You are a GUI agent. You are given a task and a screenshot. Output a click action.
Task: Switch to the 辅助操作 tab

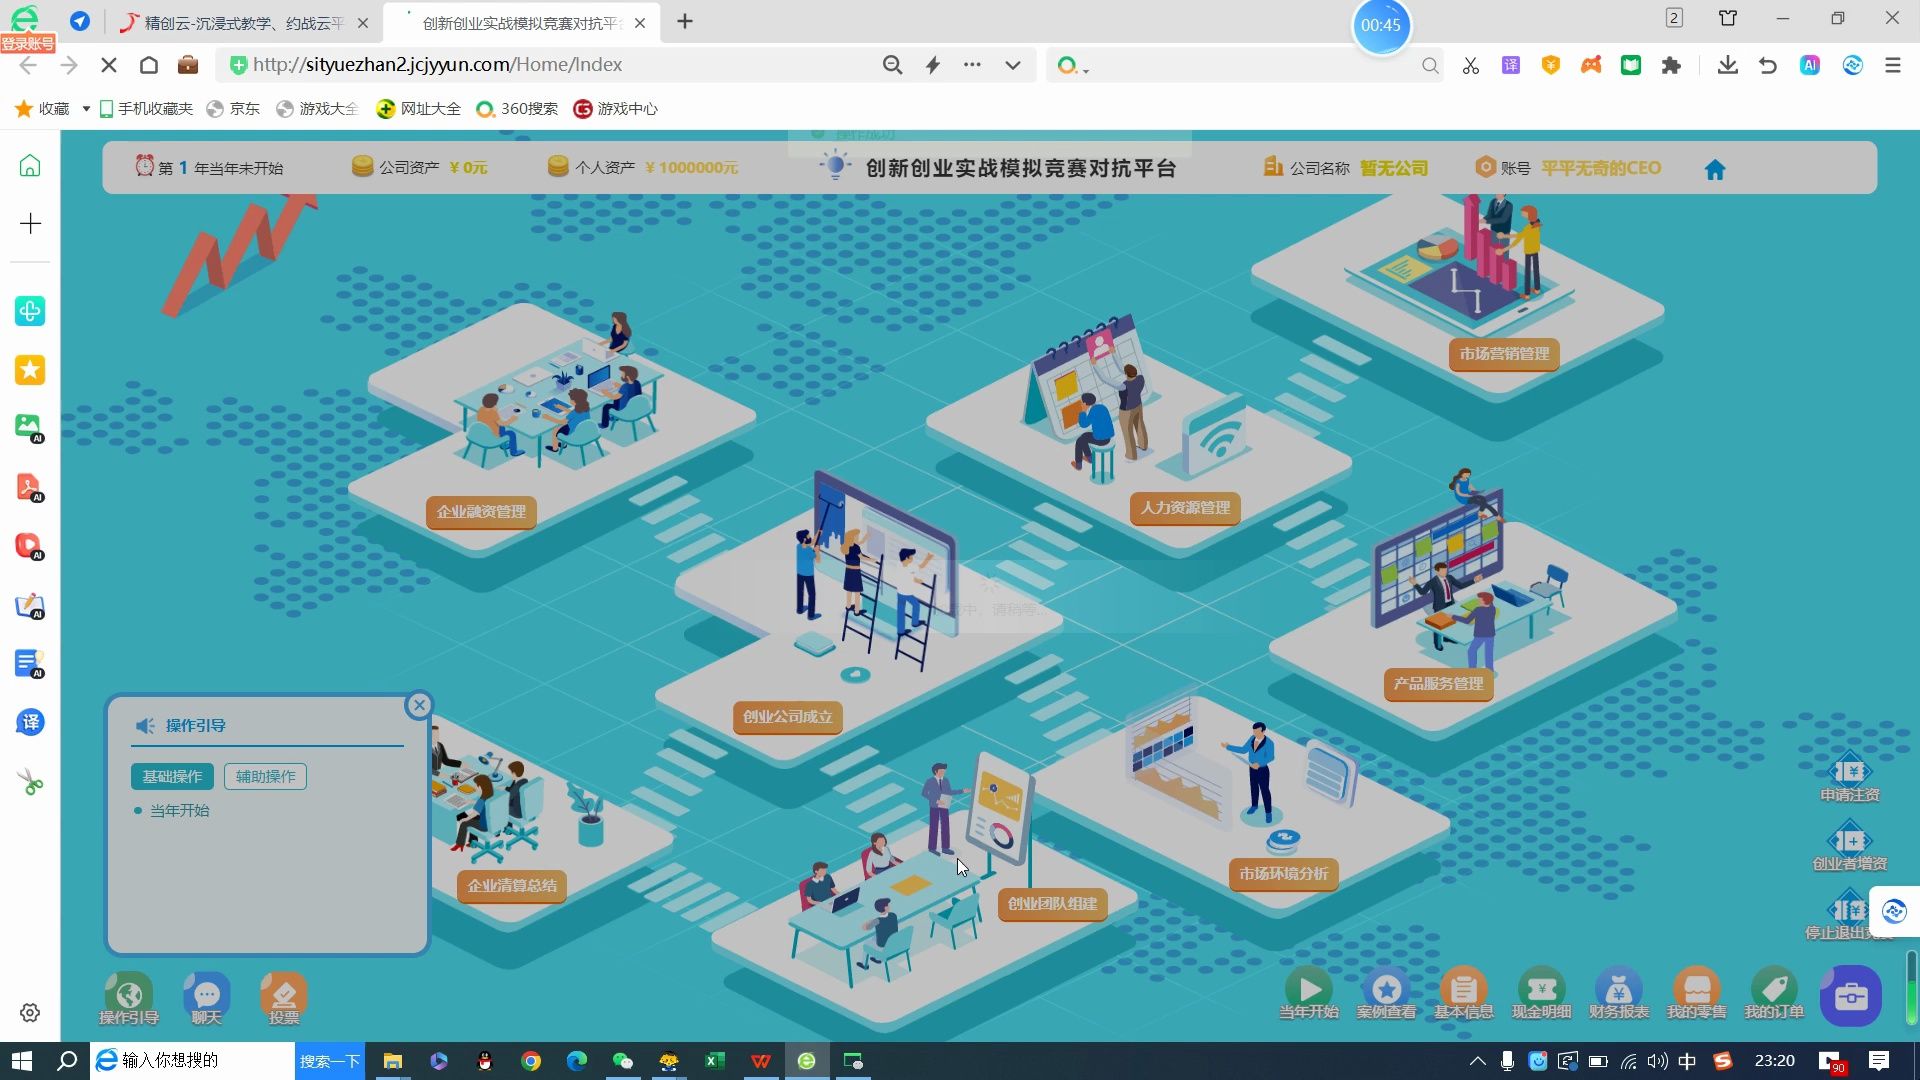coord(265,777)
